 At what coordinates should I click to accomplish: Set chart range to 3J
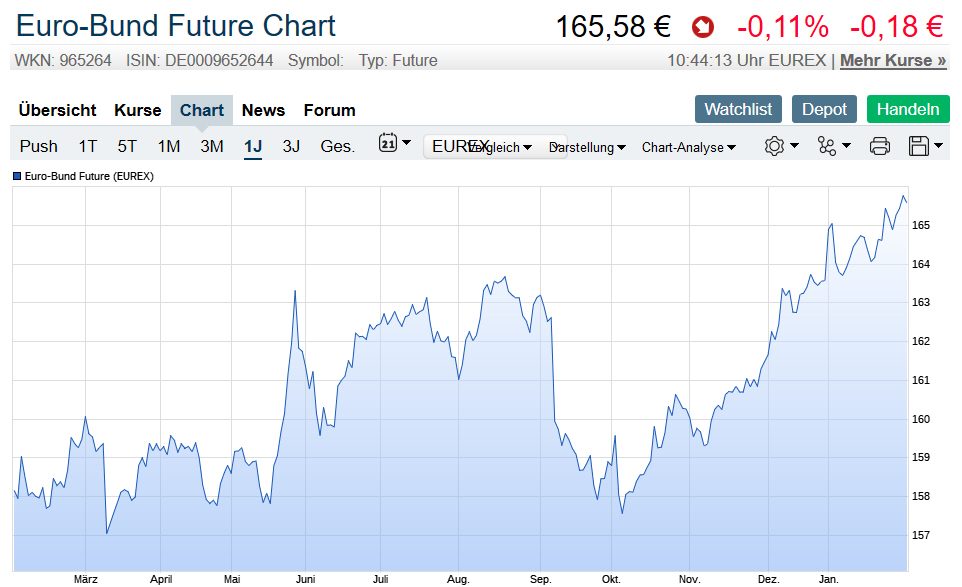click(x=291, y=146)
